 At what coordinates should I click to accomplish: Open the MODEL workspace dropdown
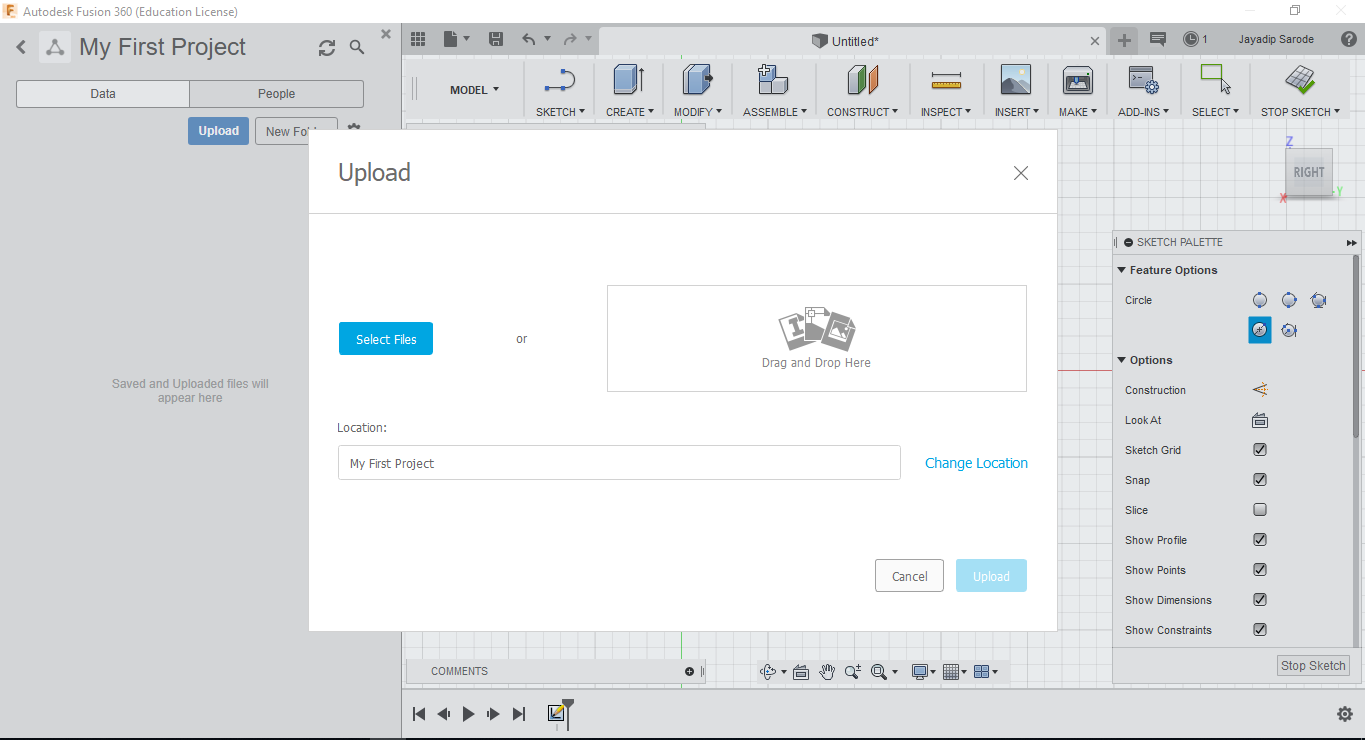pyautogui.click(x=474, y=90)
